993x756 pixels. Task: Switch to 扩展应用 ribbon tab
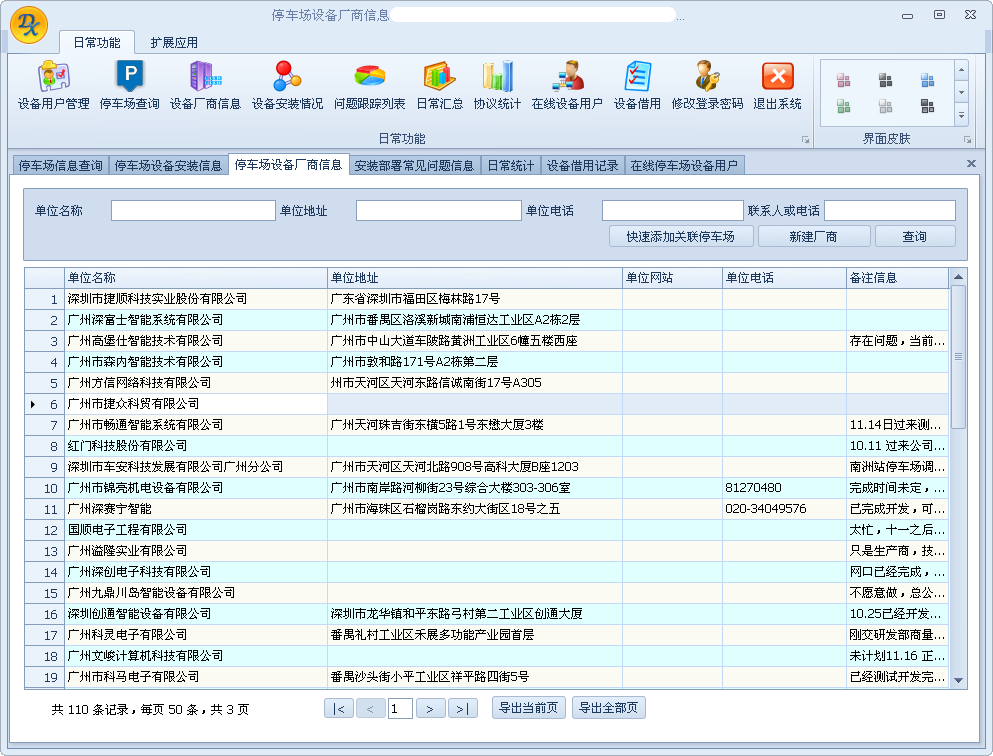coord(174,42)
